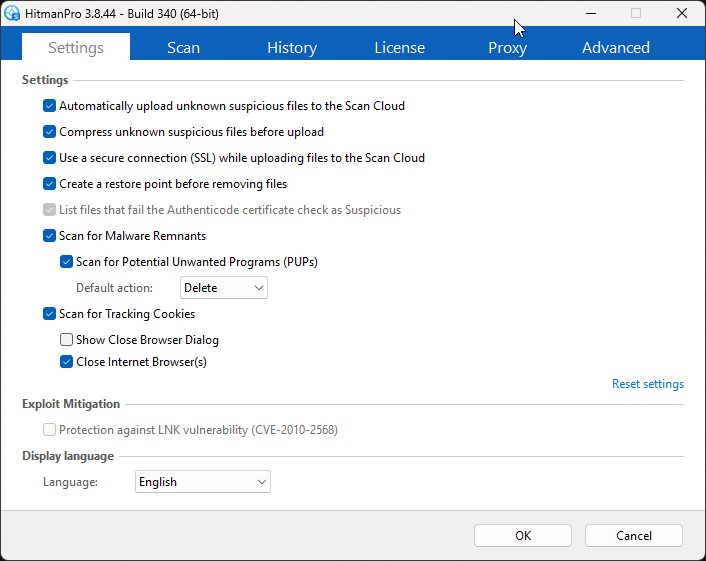
Task: Click the Reset settings link
Action: click(648, 384)
